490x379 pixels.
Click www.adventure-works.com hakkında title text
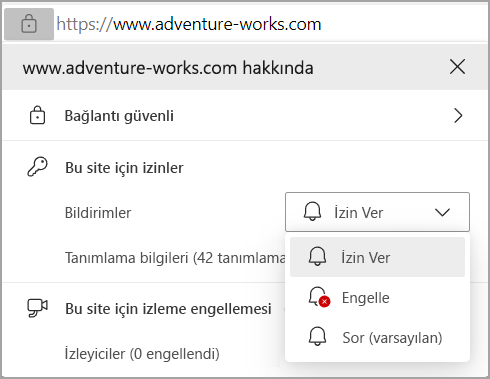pos(168,68)
